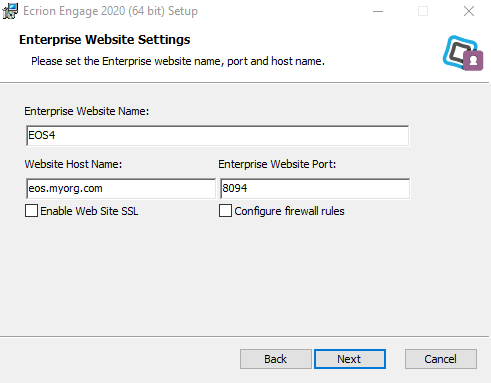491x383 pixels.
Task: Minimize the setup window
Action: [378, 11]
